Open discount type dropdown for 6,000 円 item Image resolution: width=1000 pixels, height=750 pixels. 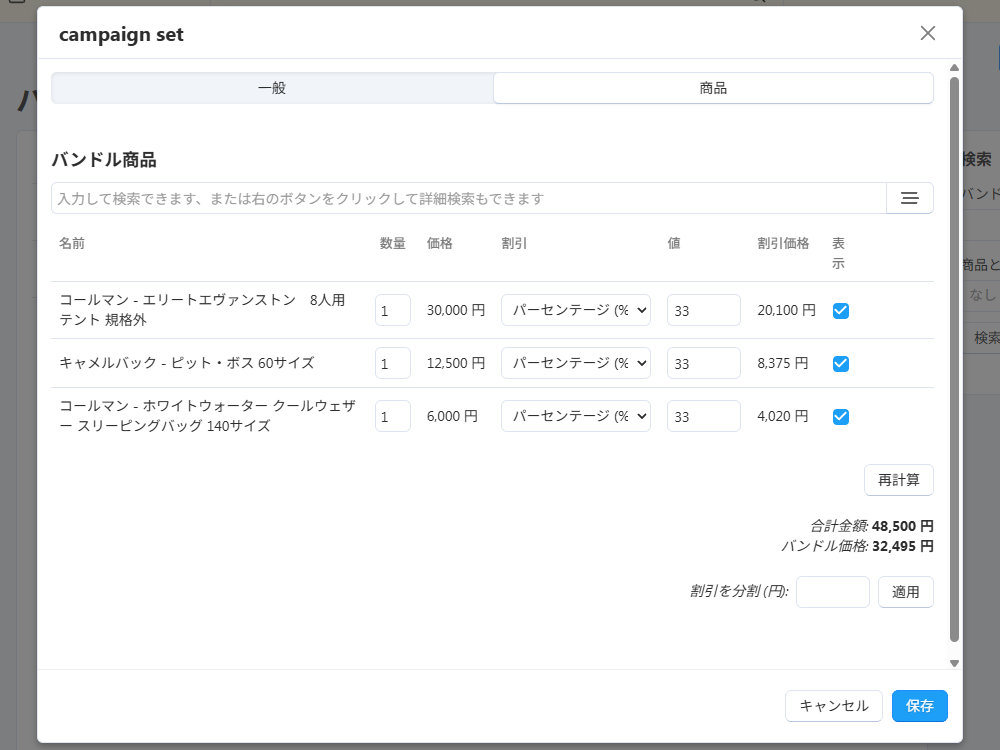pos(575,416)
